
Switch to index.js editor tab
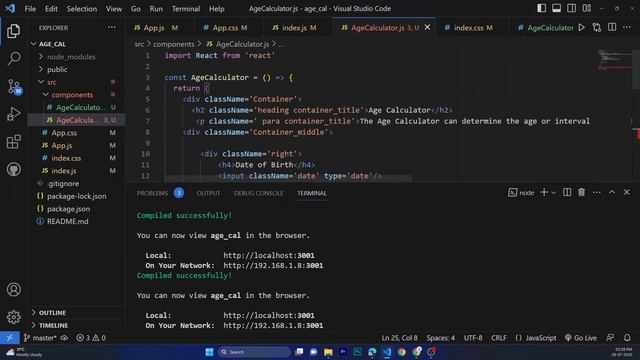[x=294, y=27]
